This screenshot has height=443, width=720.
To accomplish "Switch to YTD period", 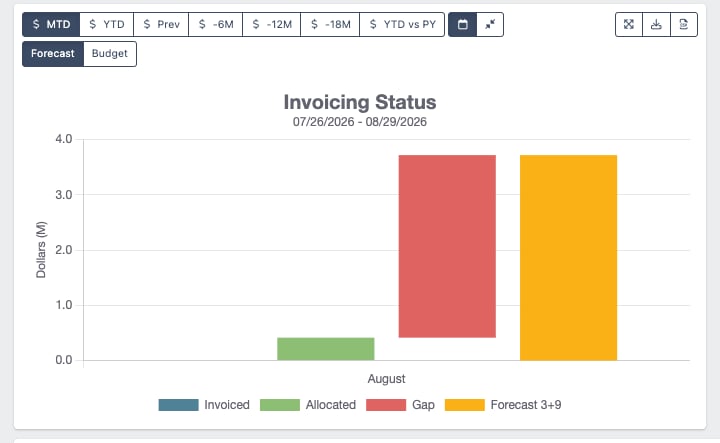I will [107, 24].
